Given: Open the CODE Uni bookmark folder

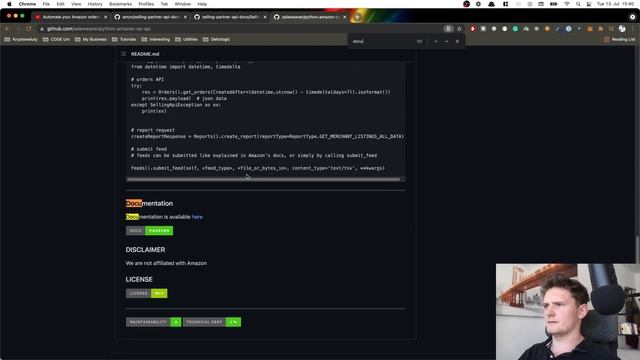Looking at the screenshot, I should click(56, 39).
